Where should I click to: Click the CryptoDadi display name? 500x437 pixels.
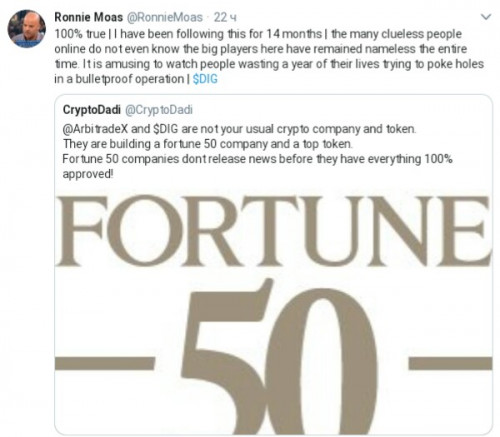pos(92,110)
